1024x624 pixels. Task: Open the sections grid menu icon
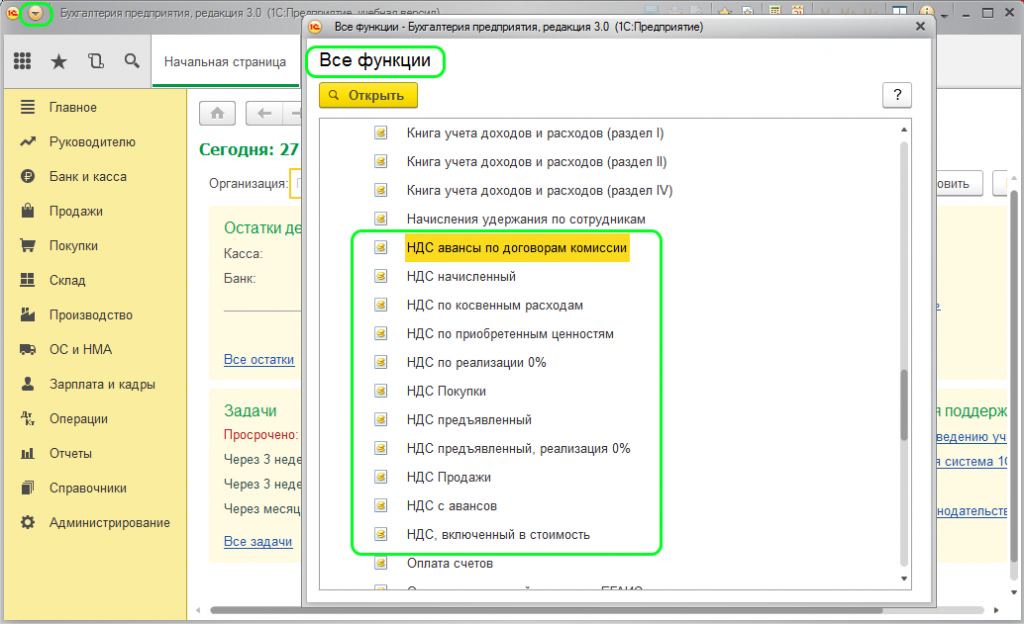[x=22, y=61]
